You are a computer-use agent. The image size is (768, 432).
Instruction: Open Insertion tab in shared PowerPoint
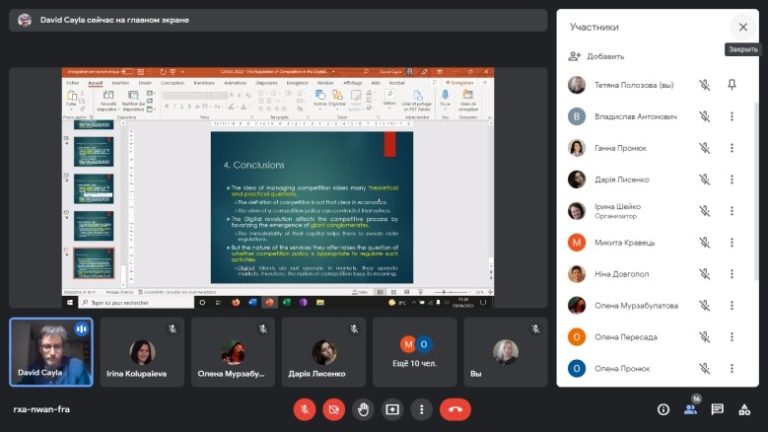pyautogui.click(x=120, y=83)
